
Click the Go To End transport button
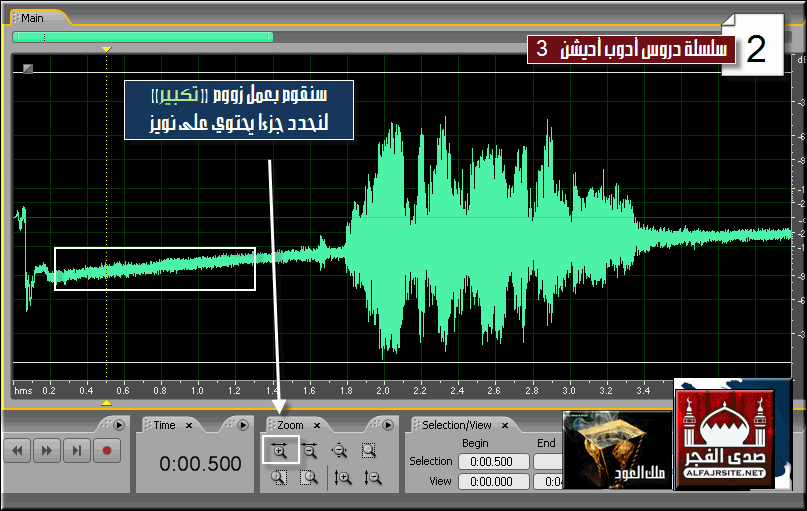click(x=77, y=451)
